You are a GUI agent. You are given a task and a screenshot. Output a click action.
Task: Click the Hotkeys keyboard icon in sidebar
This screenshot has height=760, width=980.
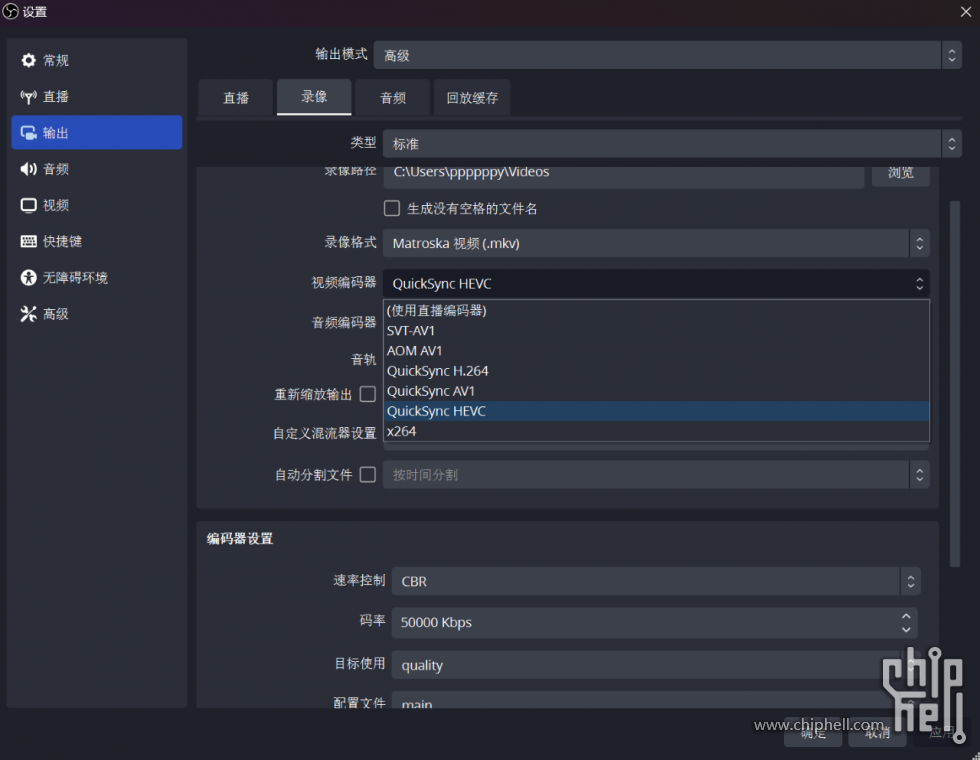[29, 241]
